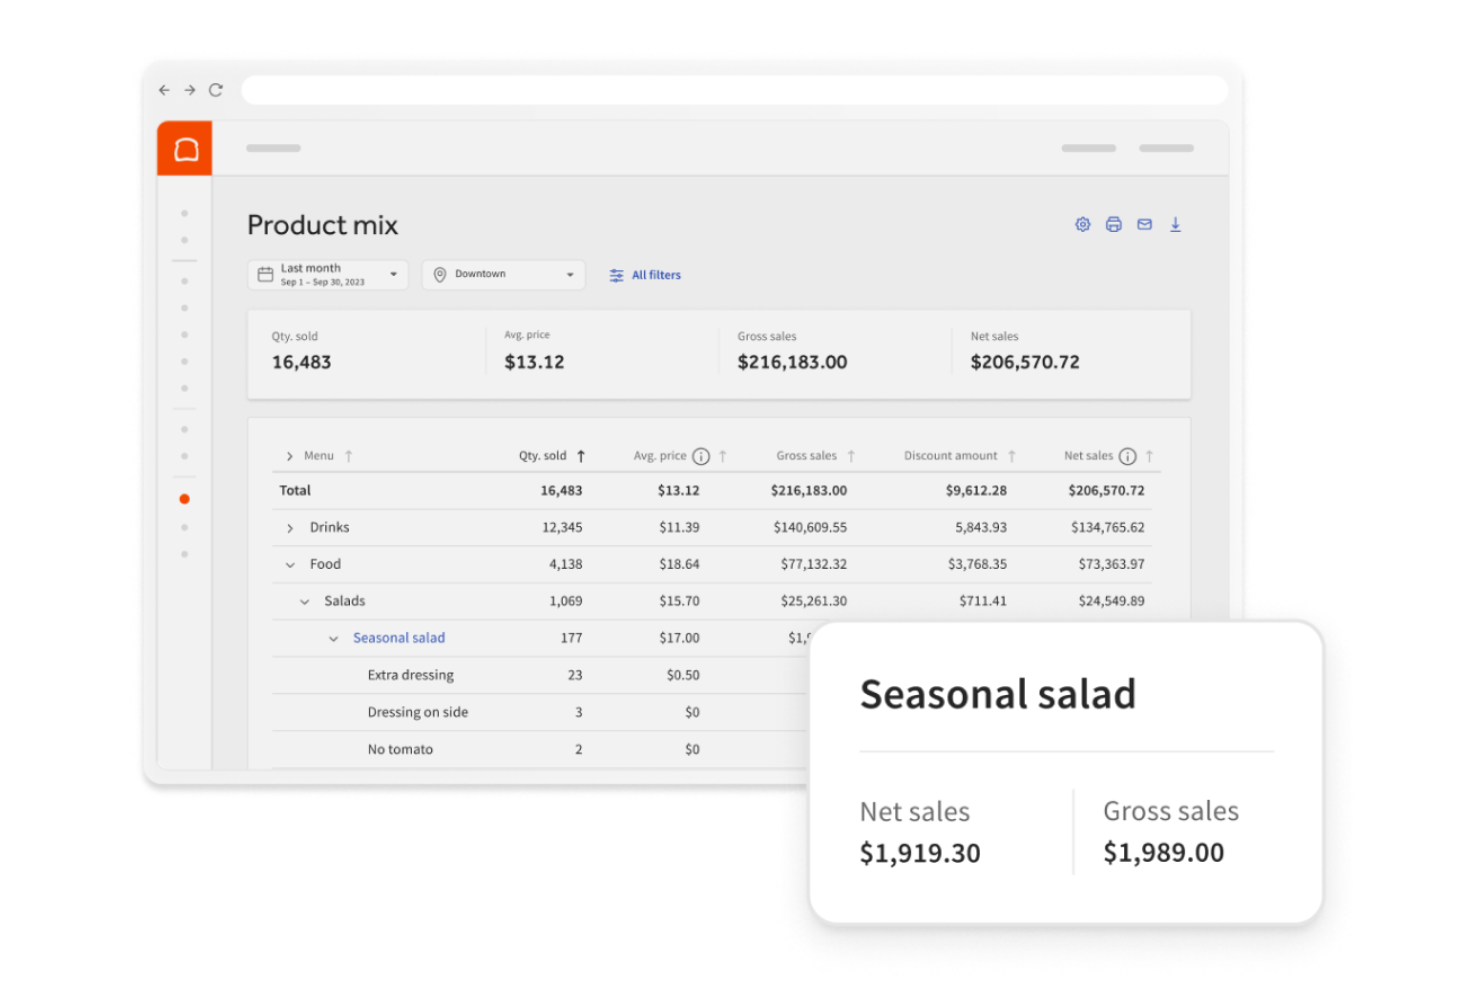Click the print icon
The width and height of the screenshot is (1480, 987).
pyautogui.click(x=1113, y=225)
